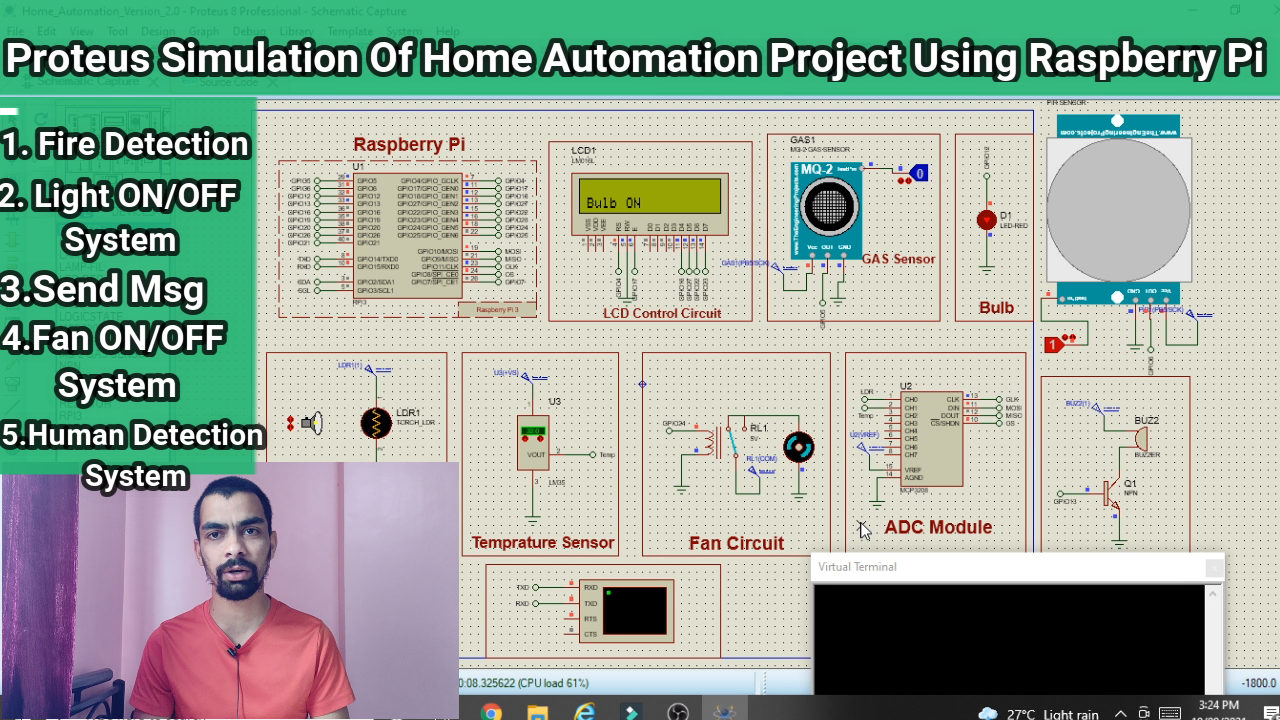
Task: Open the notification center icon
Action: click(x=1271, y=714)
